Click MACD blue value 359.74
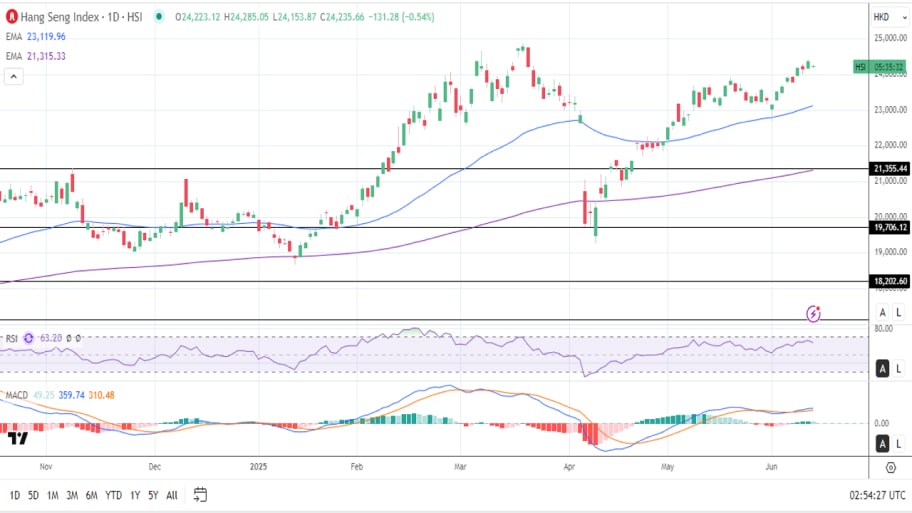The width and height of the screenshot is (912, 513). (x=72, y=395)
